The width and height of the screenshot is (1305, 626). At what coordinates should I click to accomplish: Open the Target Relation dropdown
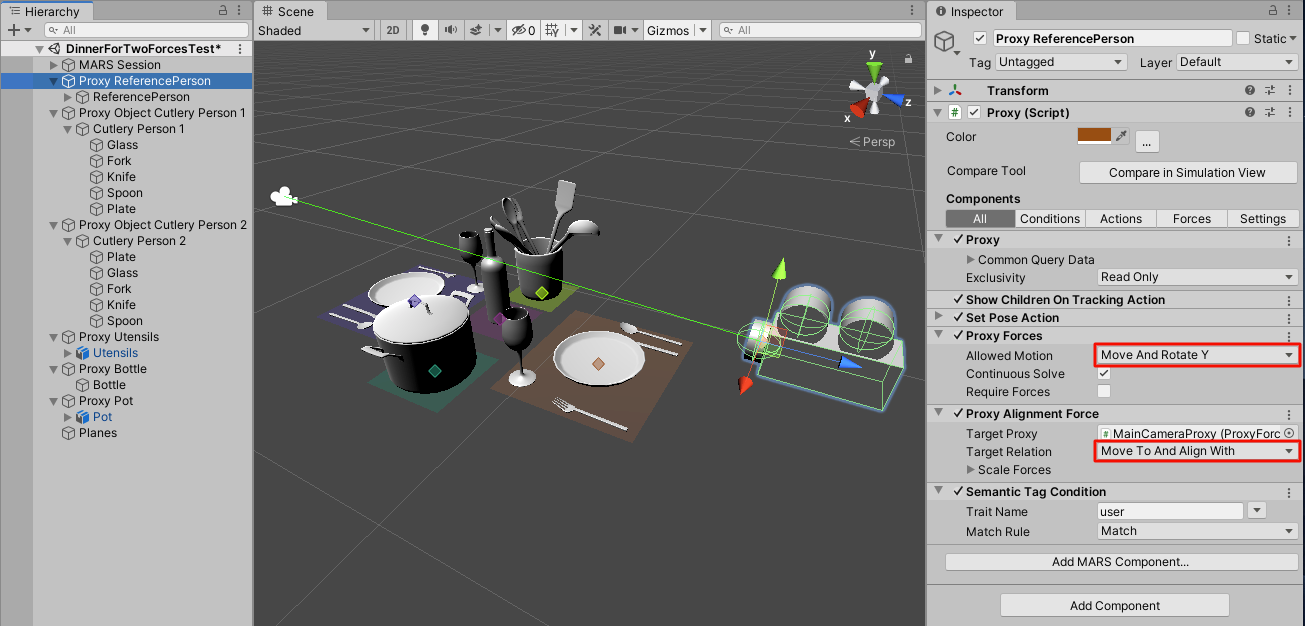click(x=1197, y=451)
